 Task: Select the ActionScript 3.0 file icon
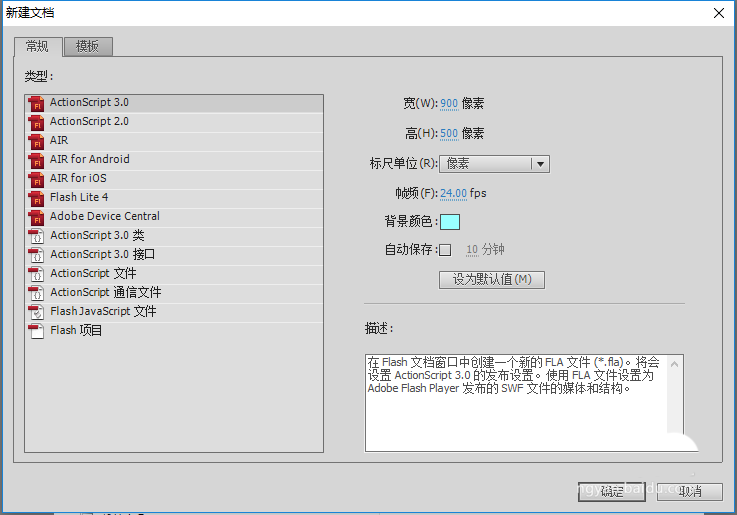click(x=36, y=103)
